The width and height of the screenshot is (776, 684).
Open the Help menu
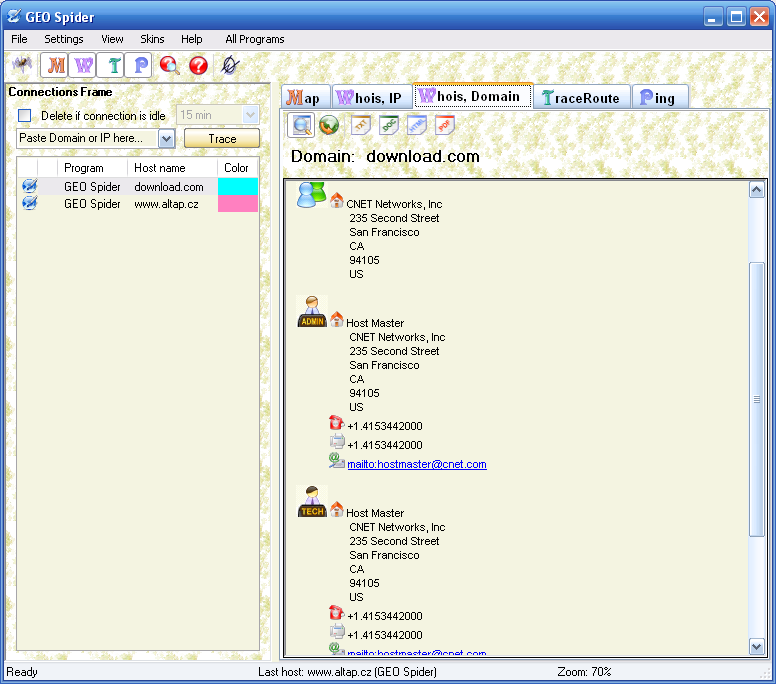pos(192,39)
